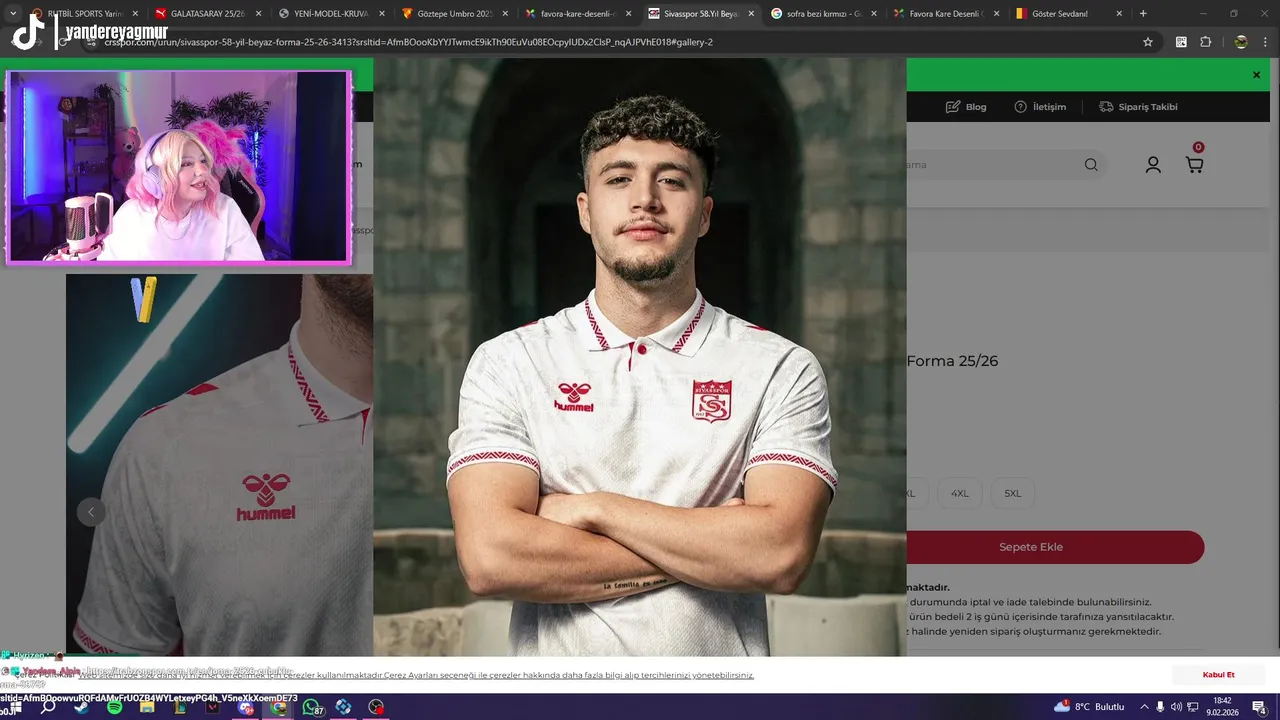Screen dimensions: 1280x720
Task: Open the network tray icon
Action: click(x=1191, y=707)
